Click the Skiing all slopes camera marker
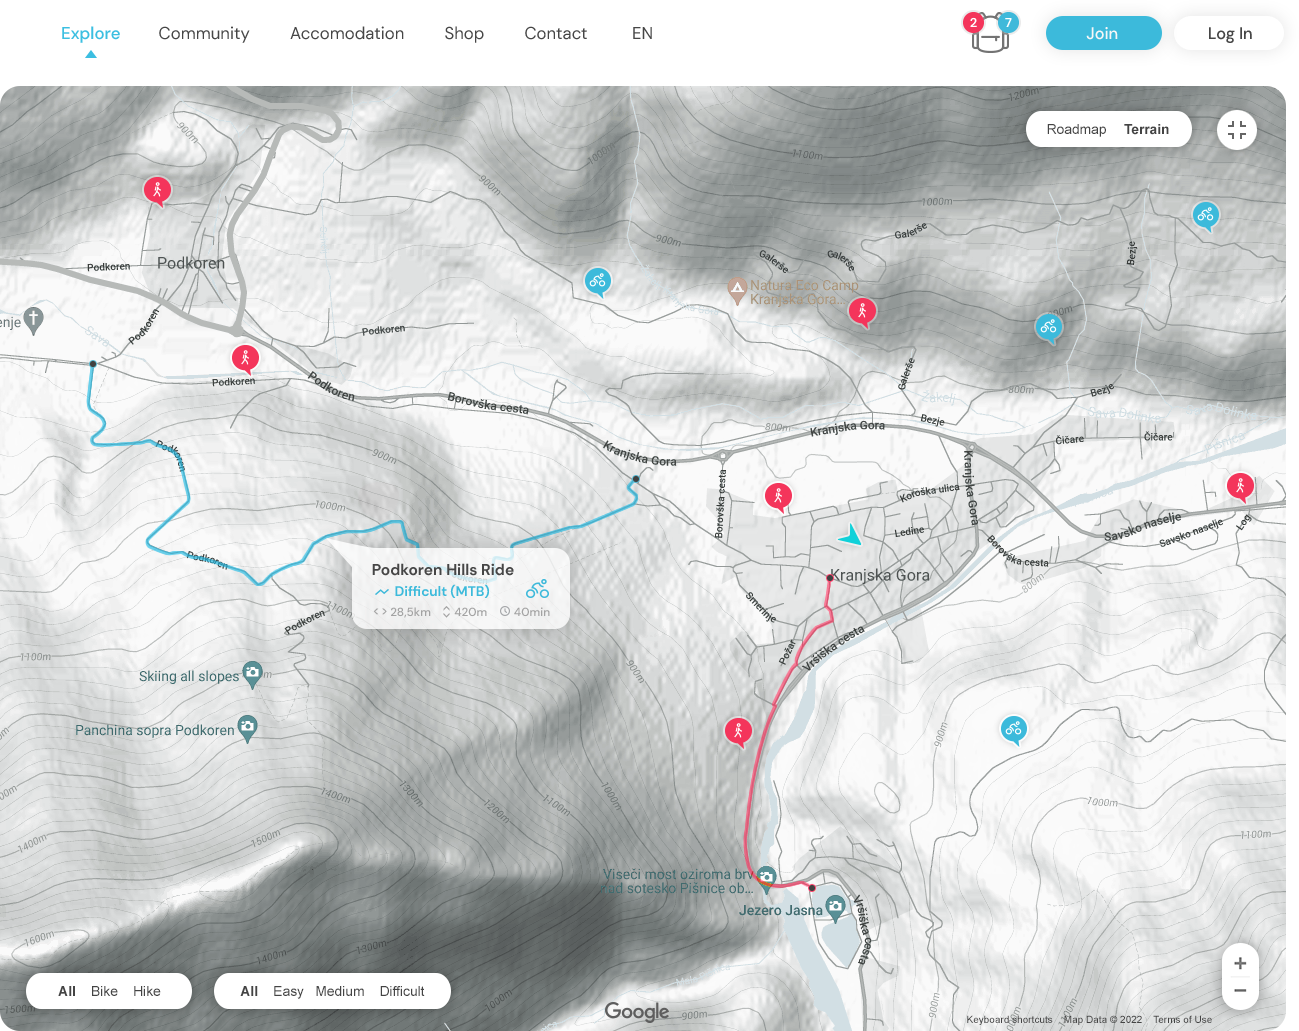The height and width of the screenshot is (1031, 1299). pyautogui.click(x=253, y=673)
